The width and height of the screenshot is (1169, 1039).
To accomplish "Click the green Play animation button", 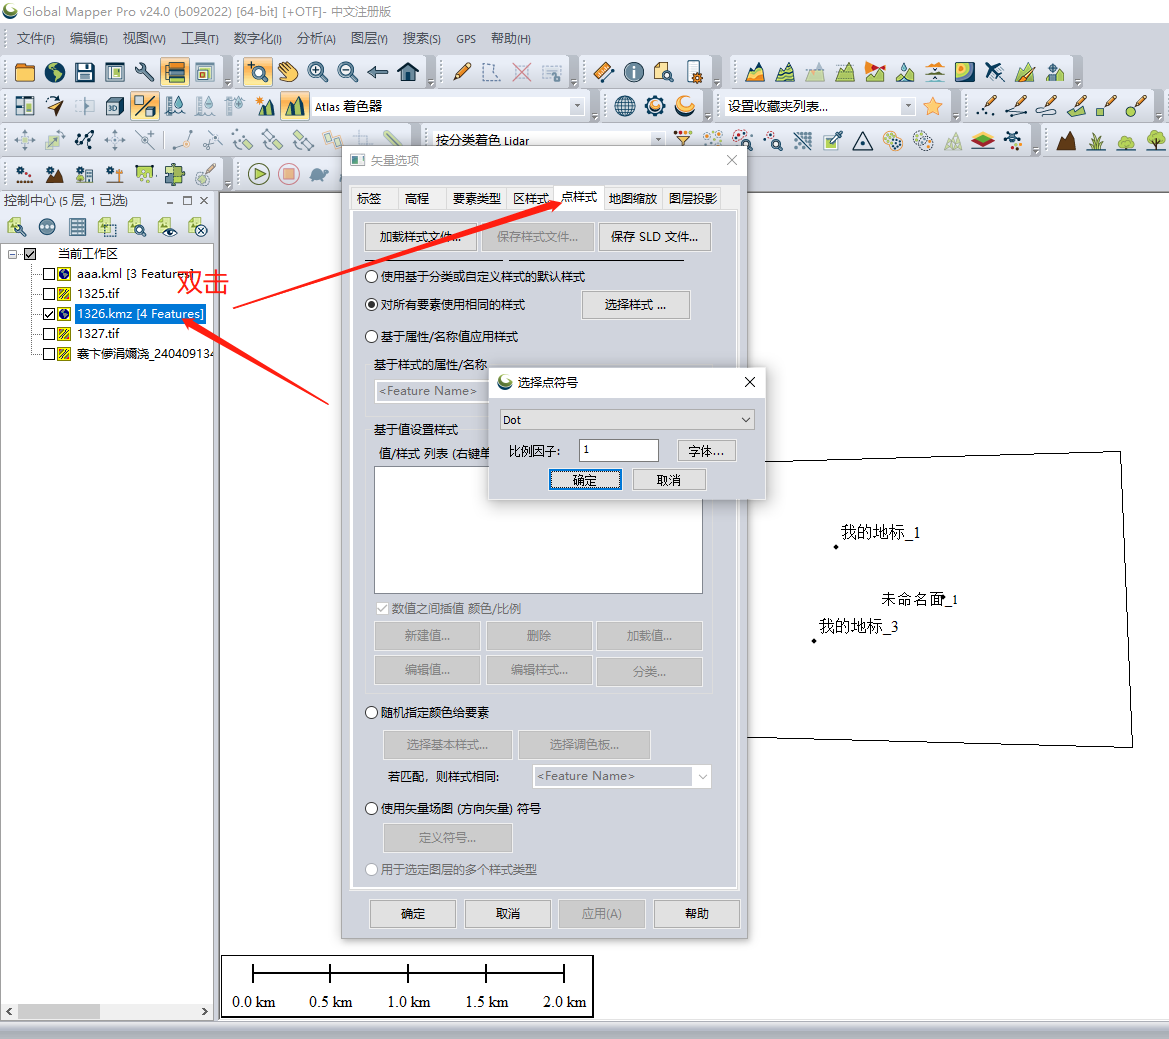I will (x=259, y=174).
